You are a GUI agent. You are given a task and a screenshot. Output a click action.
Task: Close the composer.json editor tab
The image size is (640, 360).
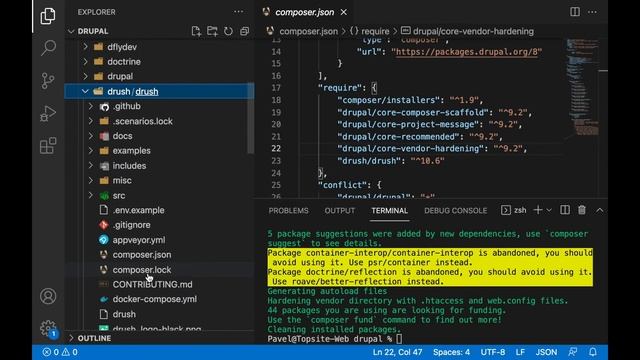[x=344, y=12]
